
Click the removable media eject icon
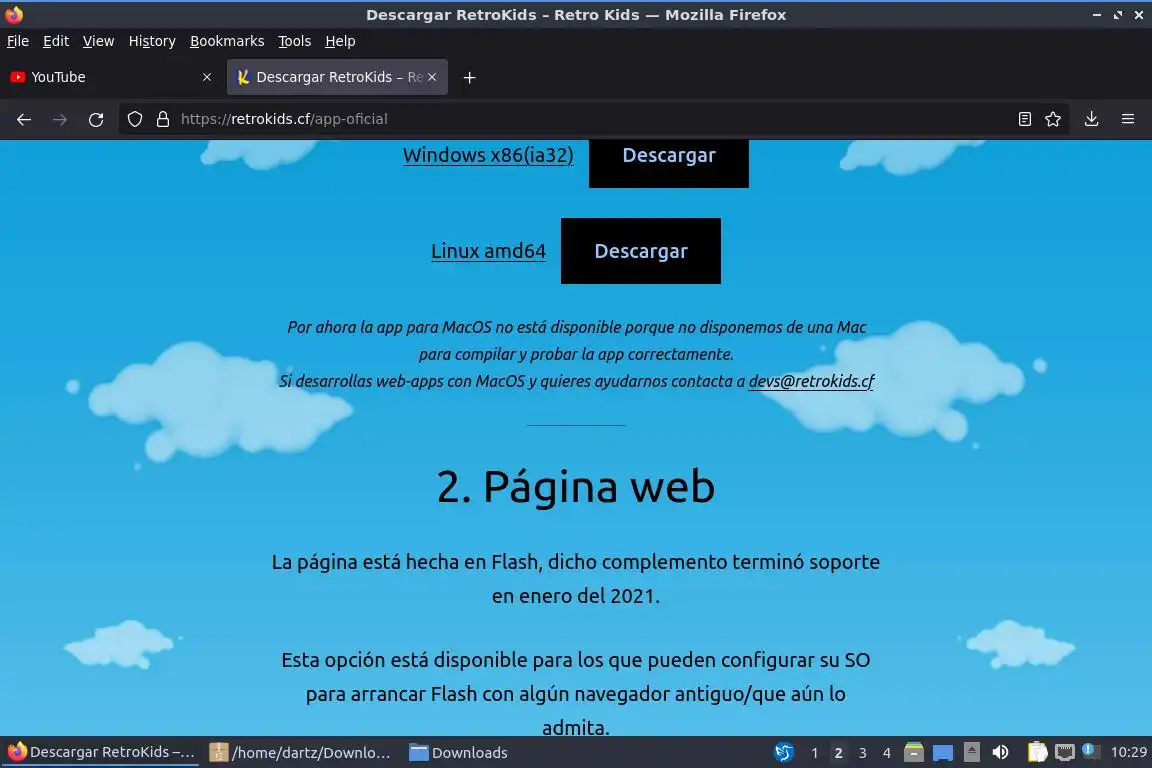tap(971, 753)
